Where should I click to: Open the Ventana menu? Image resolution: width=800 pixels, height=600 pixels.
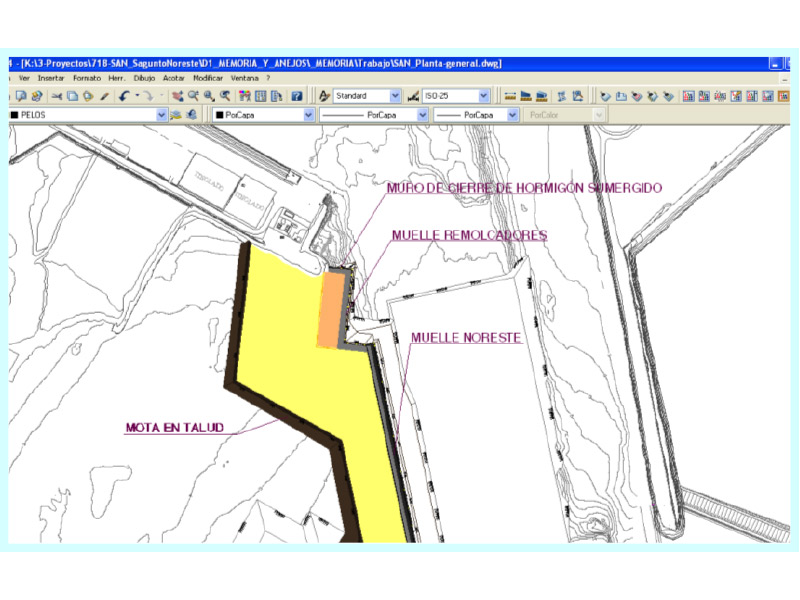point(244,78)
